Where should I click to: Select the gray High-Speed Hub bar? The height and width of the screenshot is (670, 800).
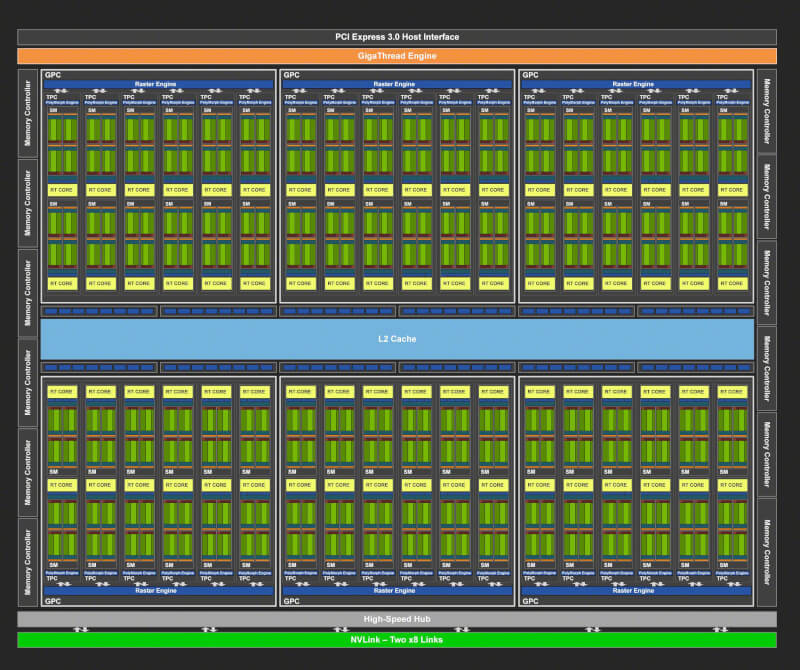[x=397, y=619]
